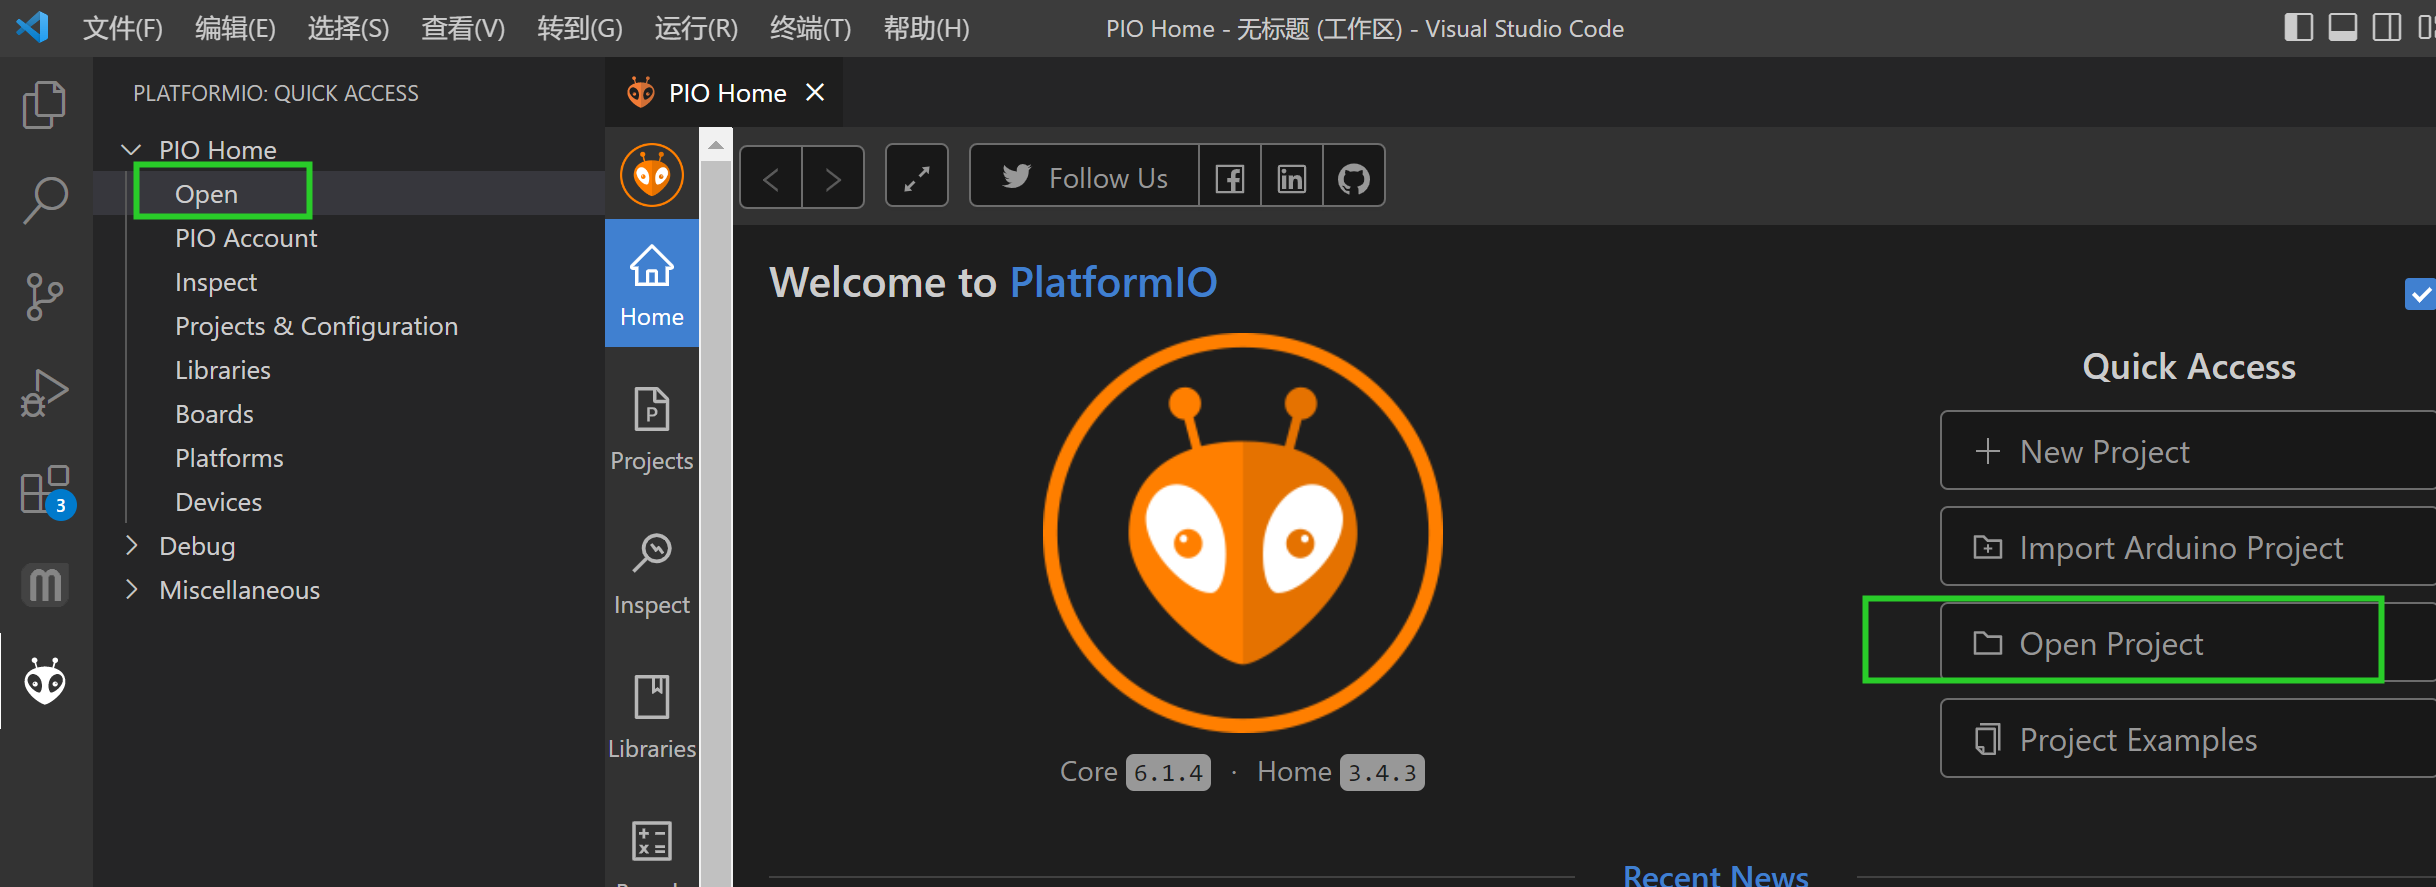Screen dimensions: 2436x887
Task: Open the Extensions view with badge
Action: click(44, 490)
